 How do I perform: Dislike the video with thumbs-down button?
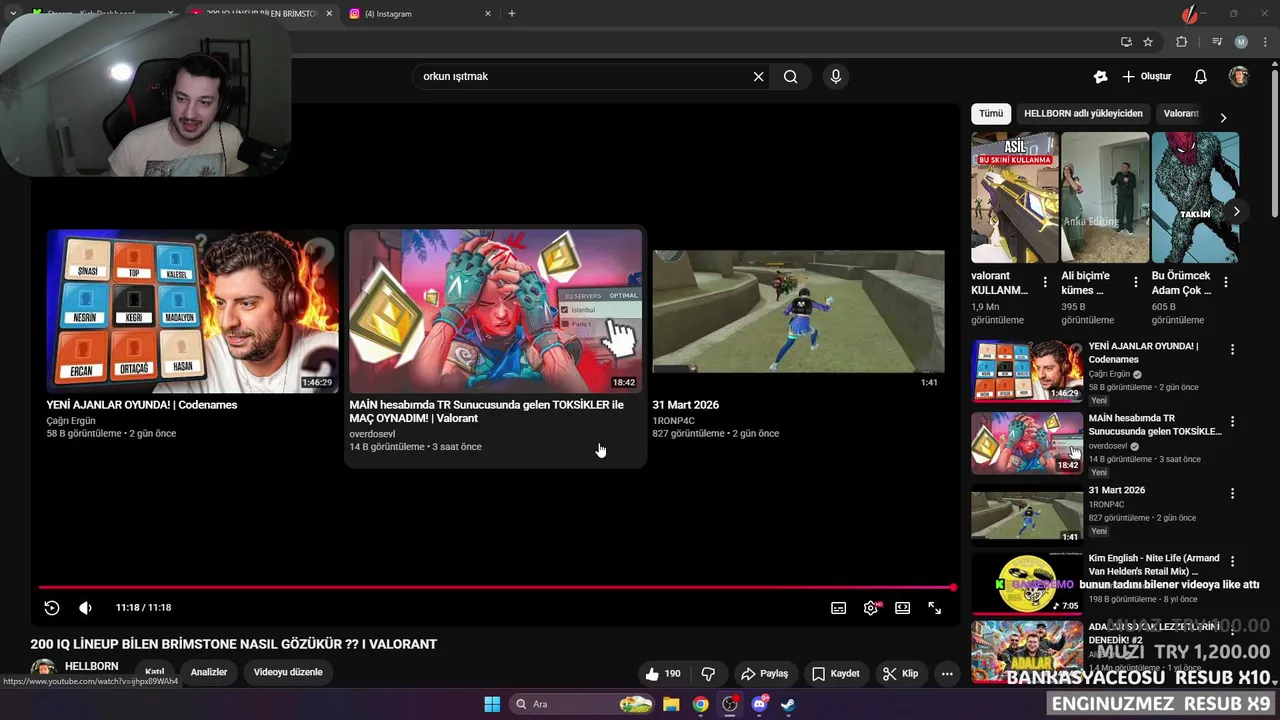point(708,674)
